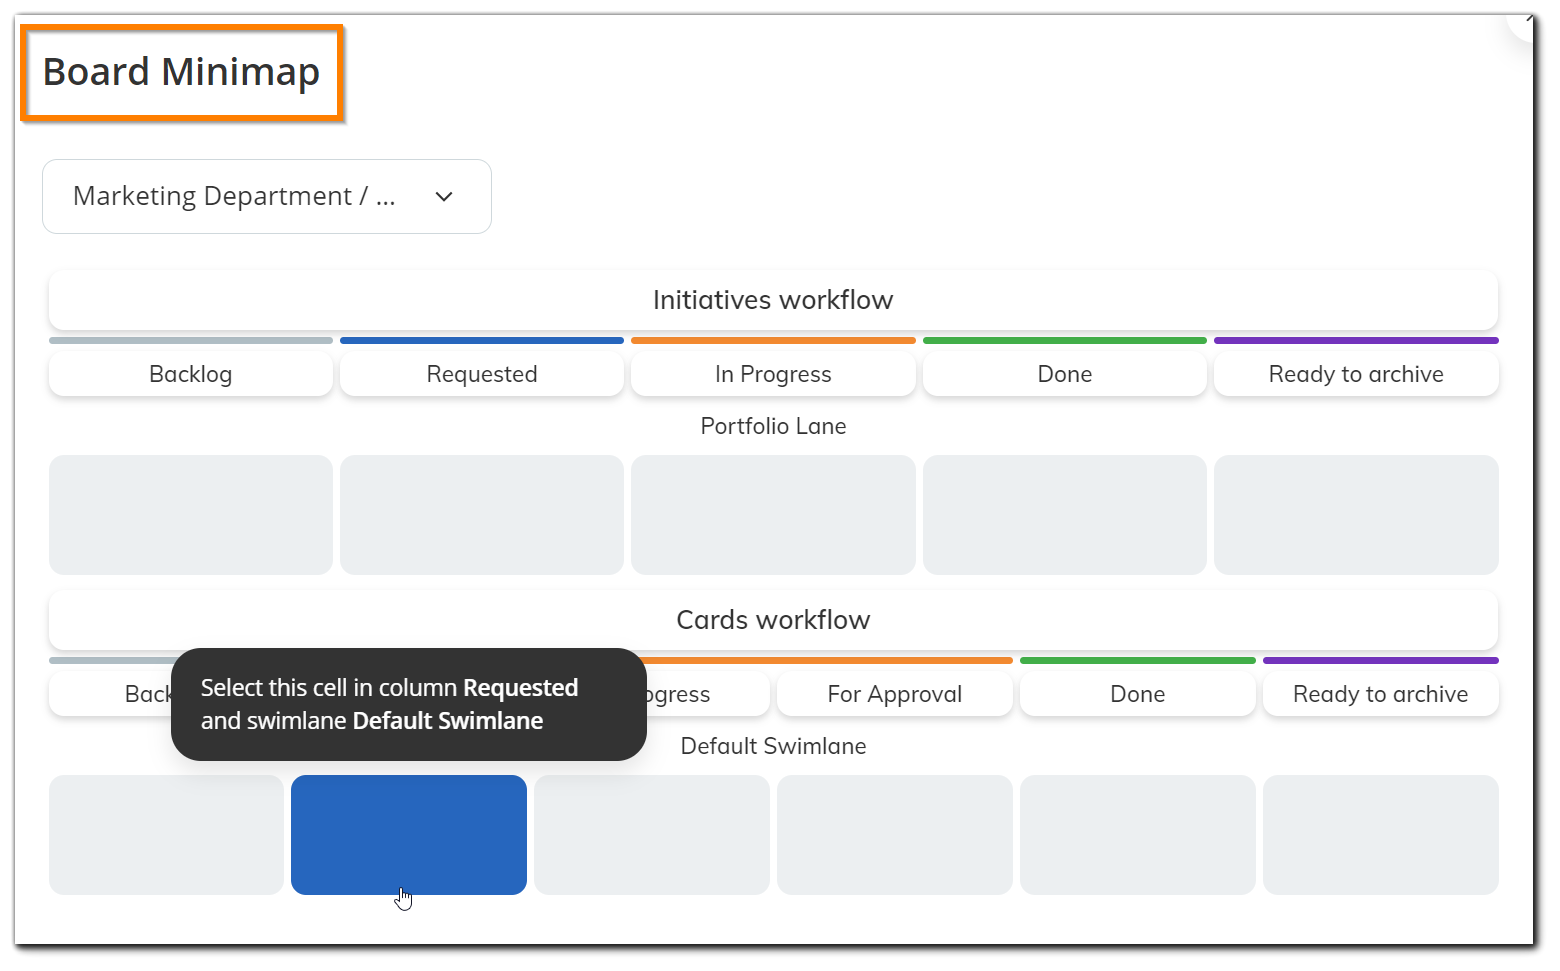The image size is (1560, 971).
Task: Click the chevron arrow beside Marketing Department
Action: tap(444, 197)
